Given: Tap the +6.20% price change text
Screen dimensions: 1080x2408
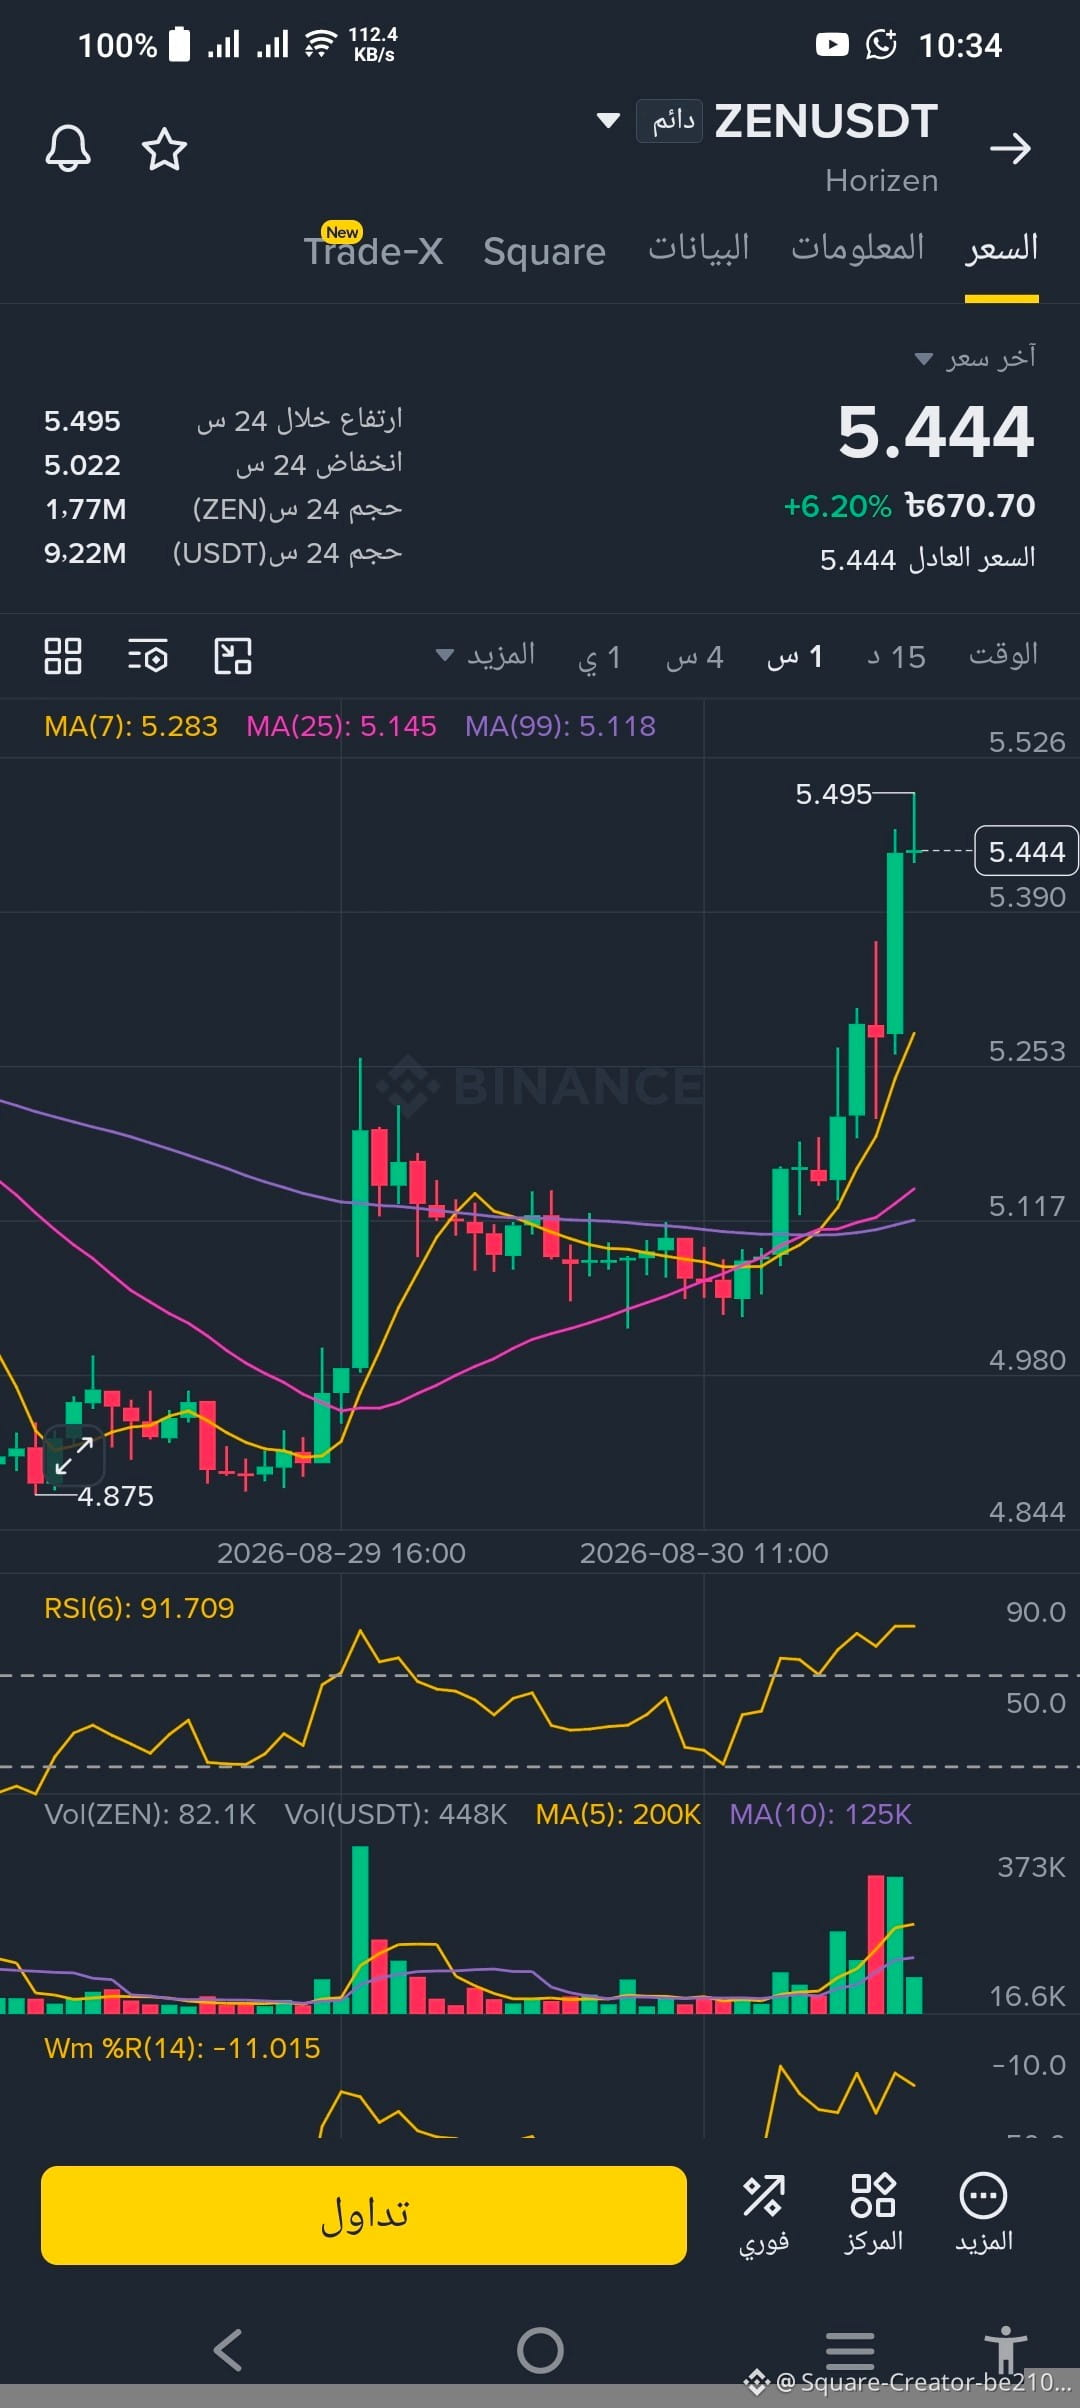Looking at the screenshot, I should (837, 506).
